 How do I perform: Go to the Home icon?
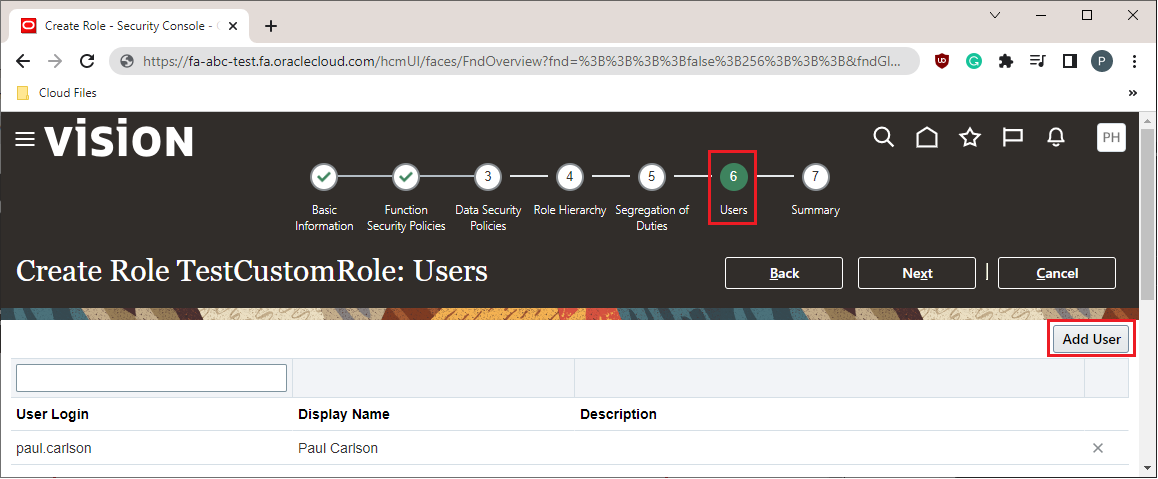(x=927, y=138)
